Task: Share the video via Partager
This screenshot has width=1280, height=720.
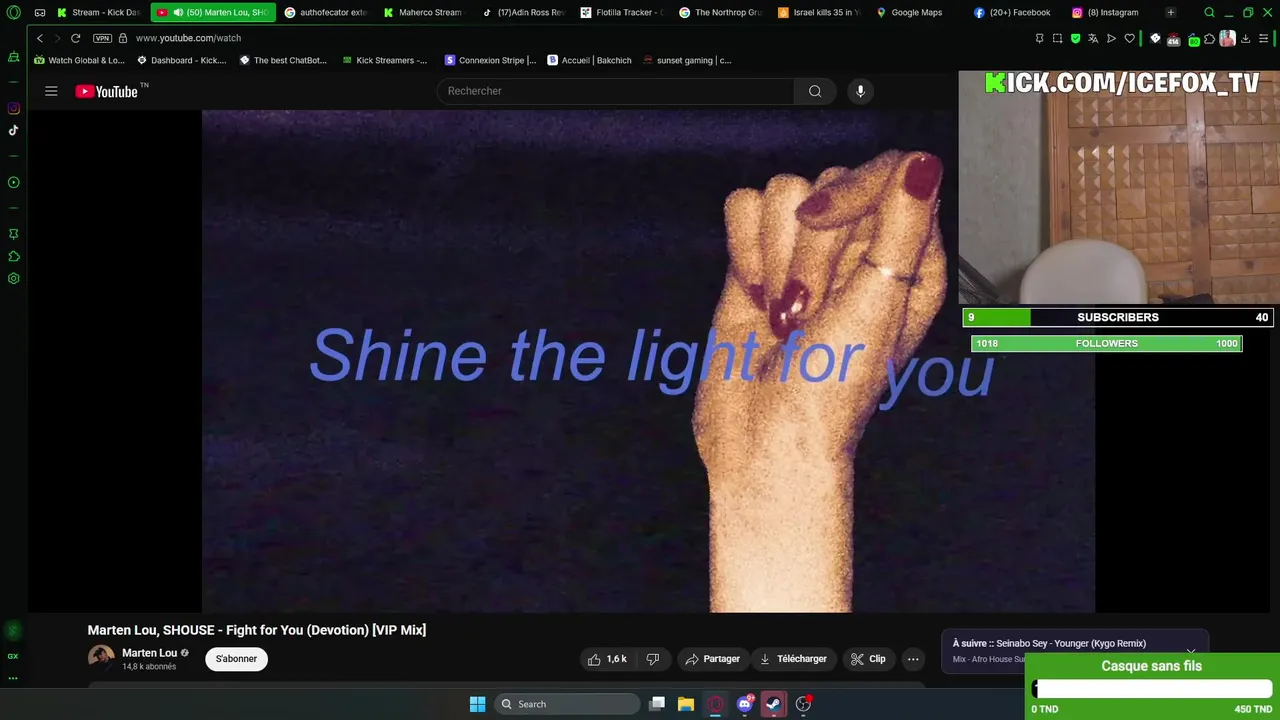Action: pos(712,659)
